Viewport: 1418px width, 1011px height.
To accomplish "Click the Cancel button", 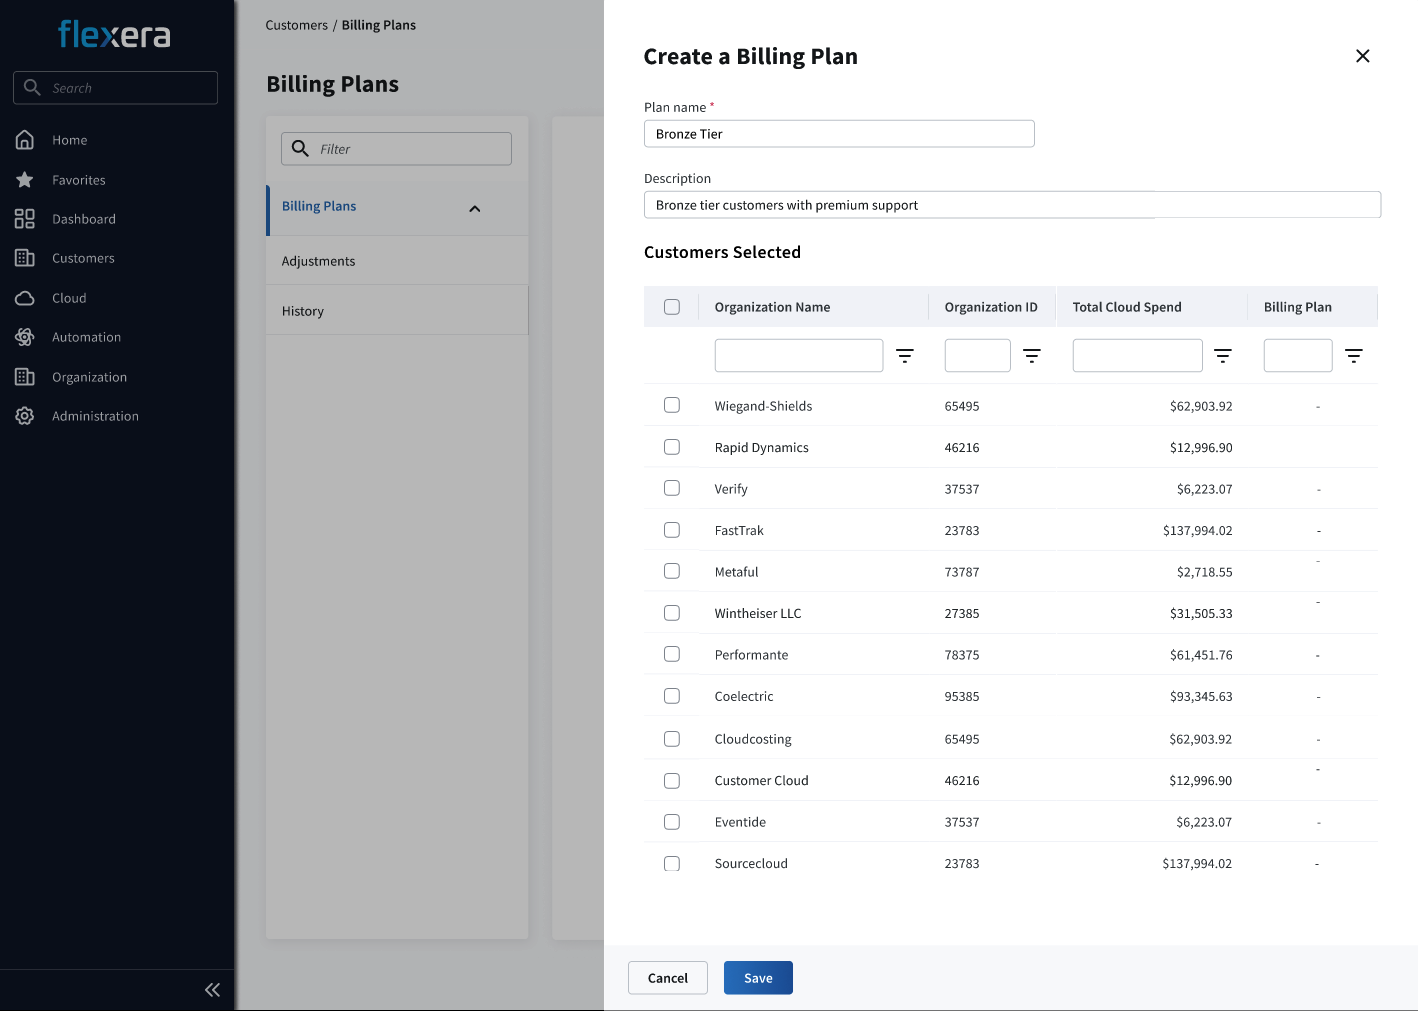I will coord(667,978).
